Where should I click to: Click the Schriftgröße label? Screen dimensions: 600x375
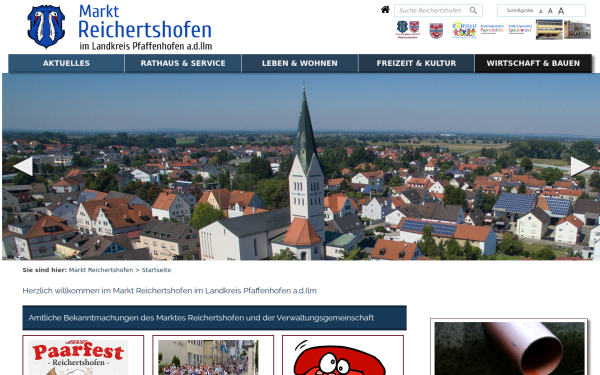[x=520, y=11]
